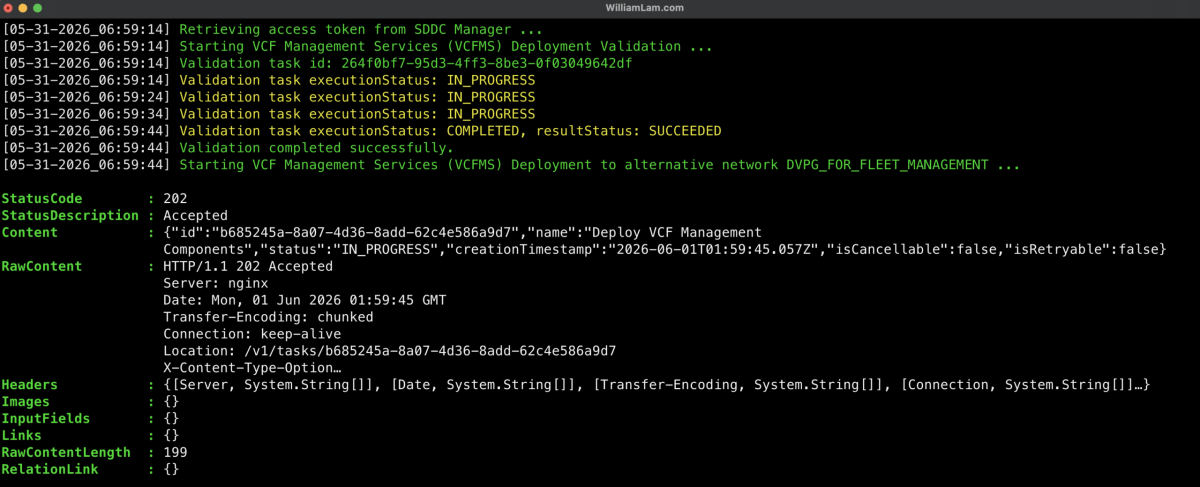1200x487 pixels.
Task: Click the Headers field label
Action: tap(30, 385)
